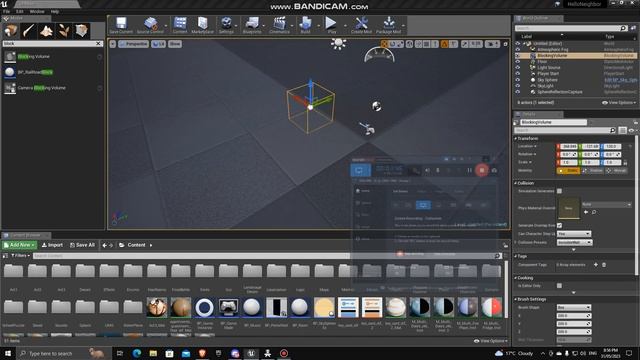This screenshot has height=360, width=640.
Task: Select the Landscape mode icon
Action: coord(46,31)
